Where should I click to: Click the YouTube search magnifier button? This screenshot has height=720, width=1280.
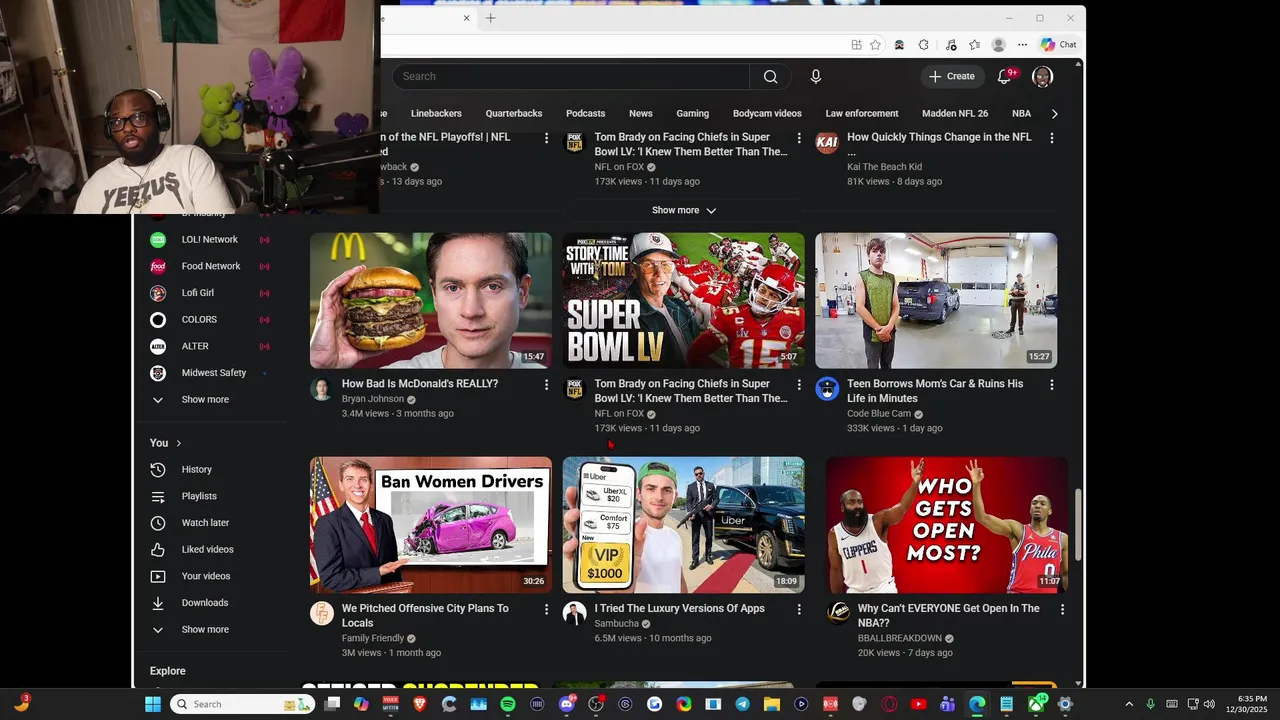coord(770,76)
